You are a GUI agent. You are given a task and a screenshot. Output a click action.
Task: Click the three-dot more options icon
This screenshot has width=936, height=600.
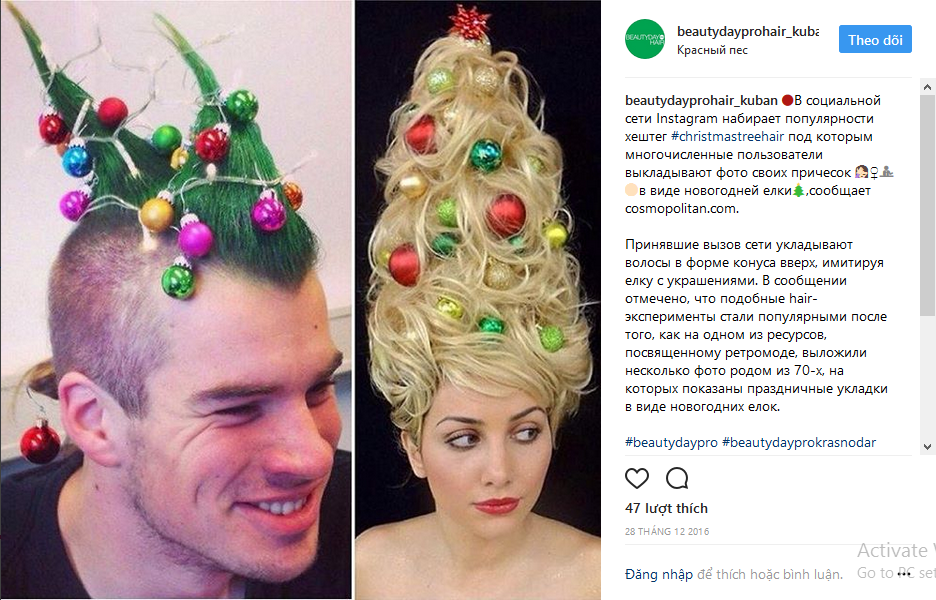(905, 573)
